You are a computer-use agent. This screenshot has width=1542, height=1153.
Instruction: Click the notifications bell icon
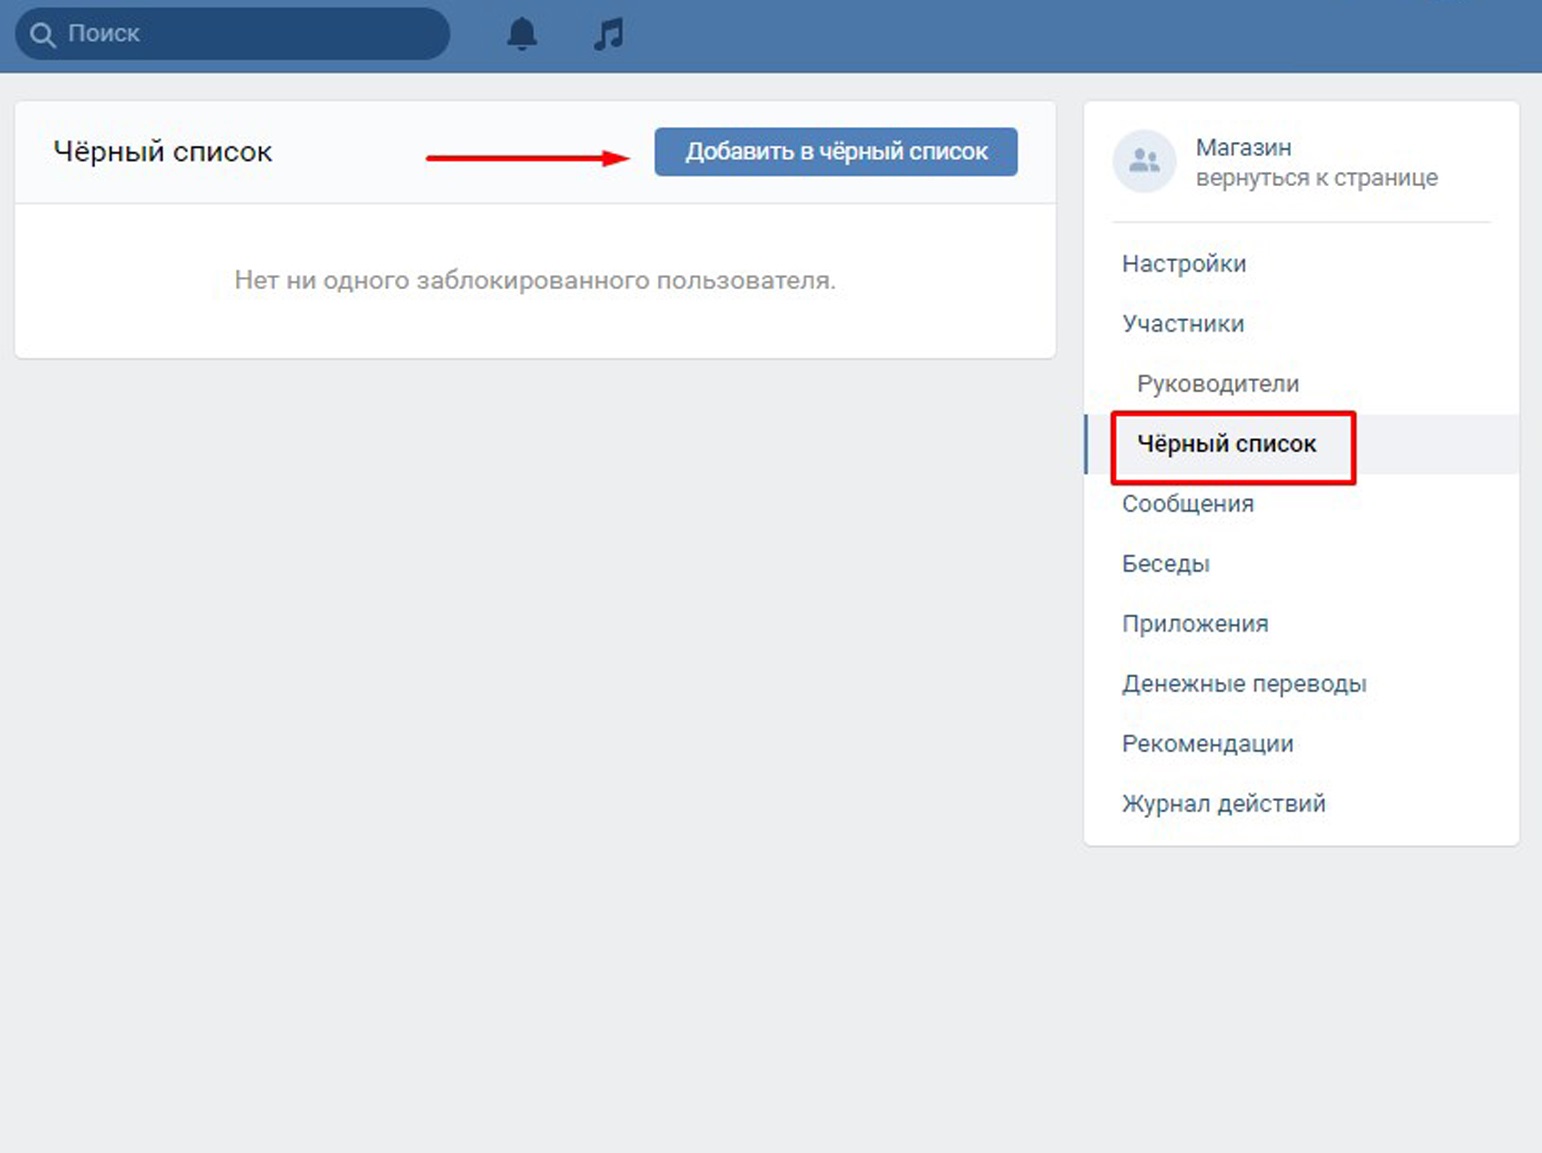coord(521,34)
